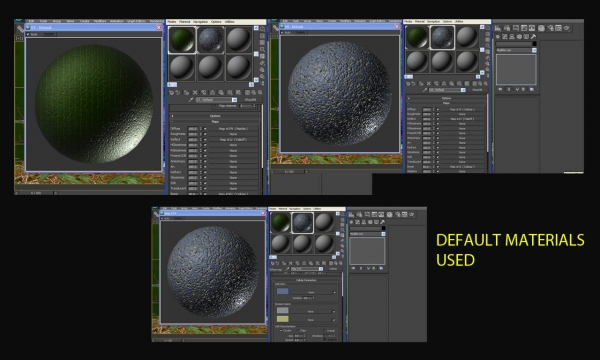Click Pin Stack icon below bottom modifier list

click(x=353, y=269)
